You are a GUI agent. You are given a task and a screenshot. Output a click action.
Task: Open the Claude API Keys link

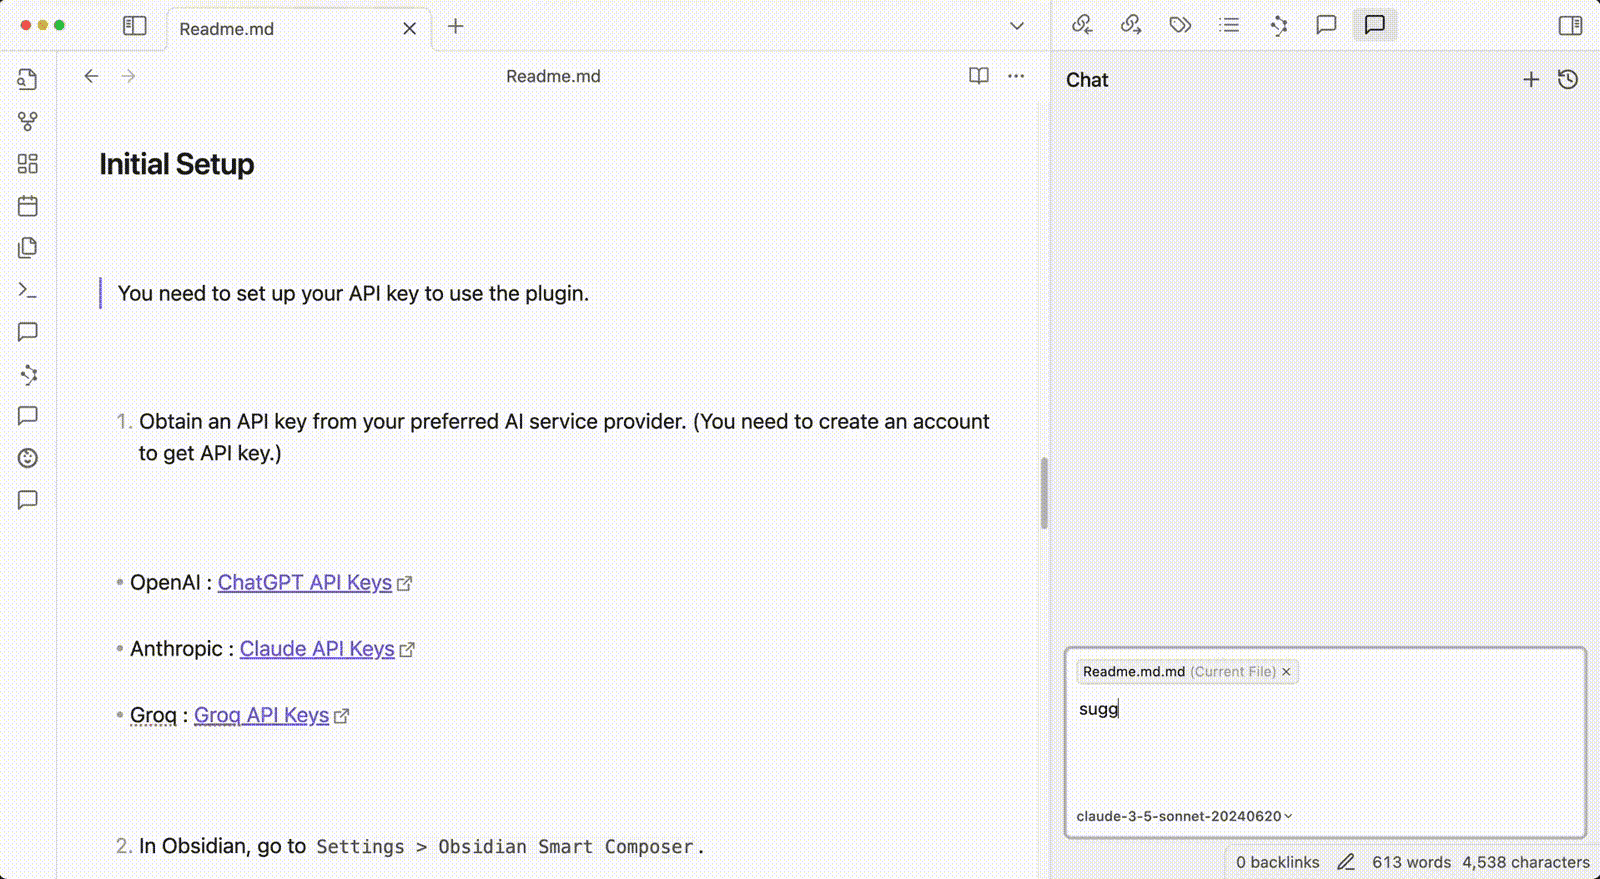pos(317,648)
